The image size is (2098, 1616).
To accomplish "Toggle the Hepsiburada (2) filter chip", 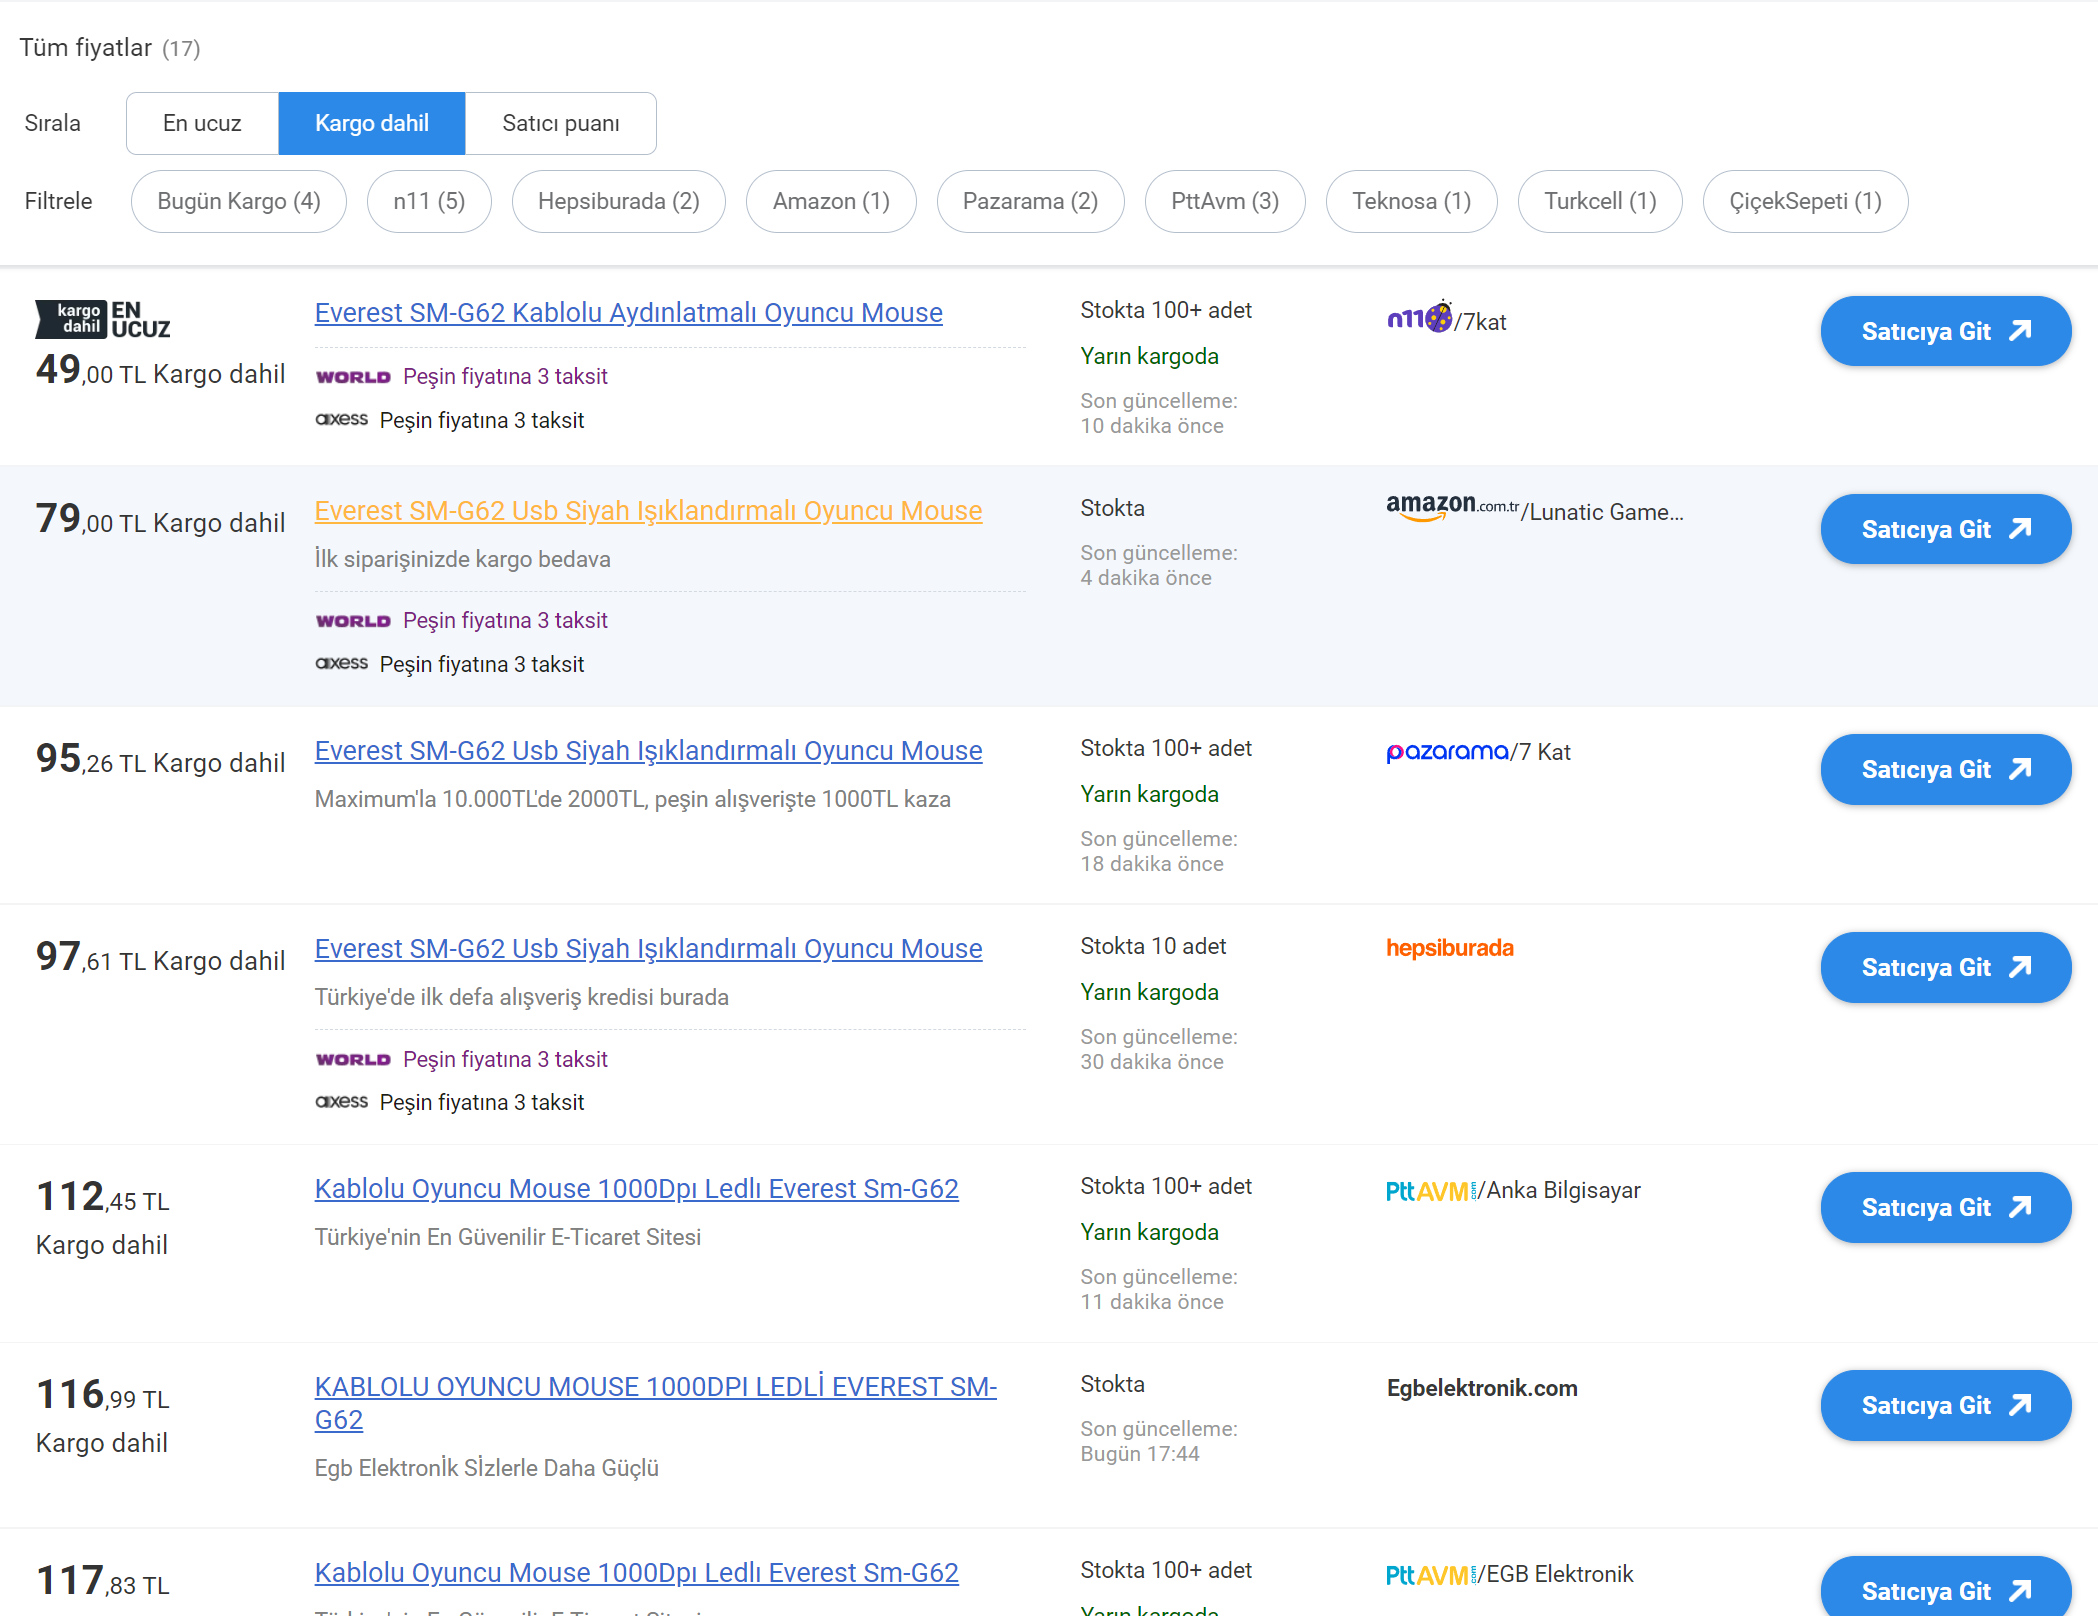I will click(x=619, y=201).
